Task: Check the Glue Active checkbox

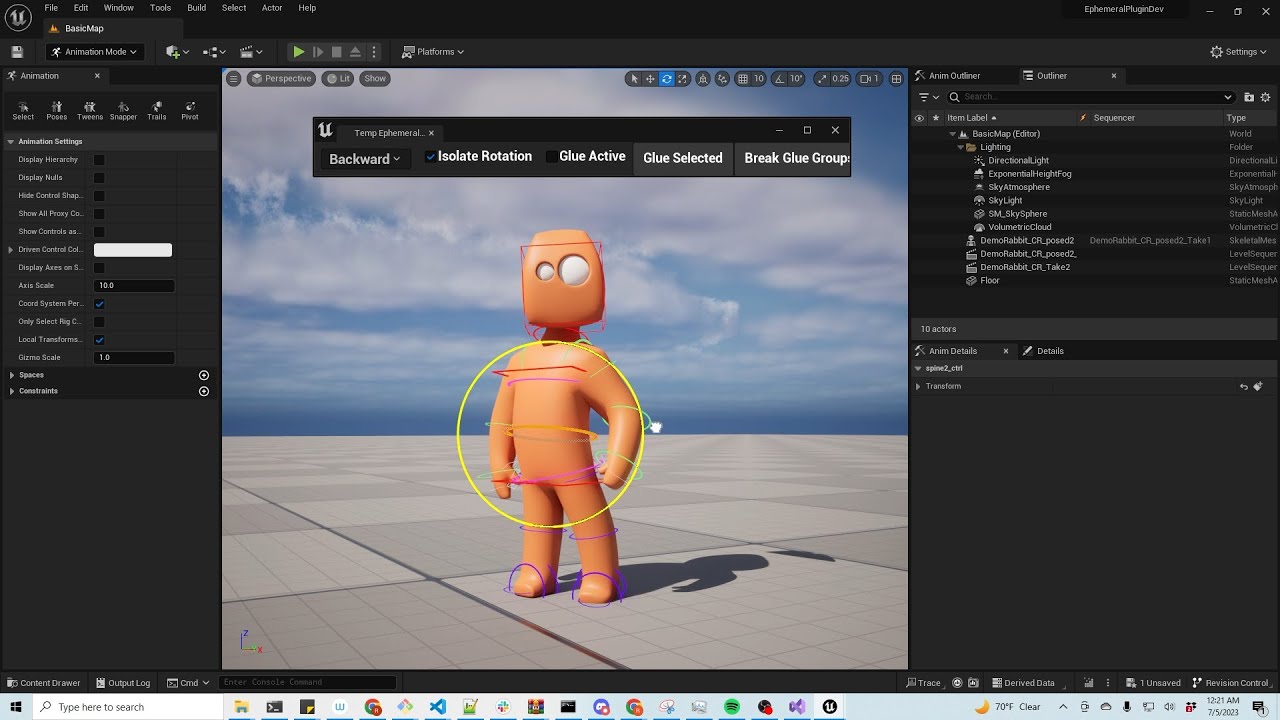Action: point(551,157)
